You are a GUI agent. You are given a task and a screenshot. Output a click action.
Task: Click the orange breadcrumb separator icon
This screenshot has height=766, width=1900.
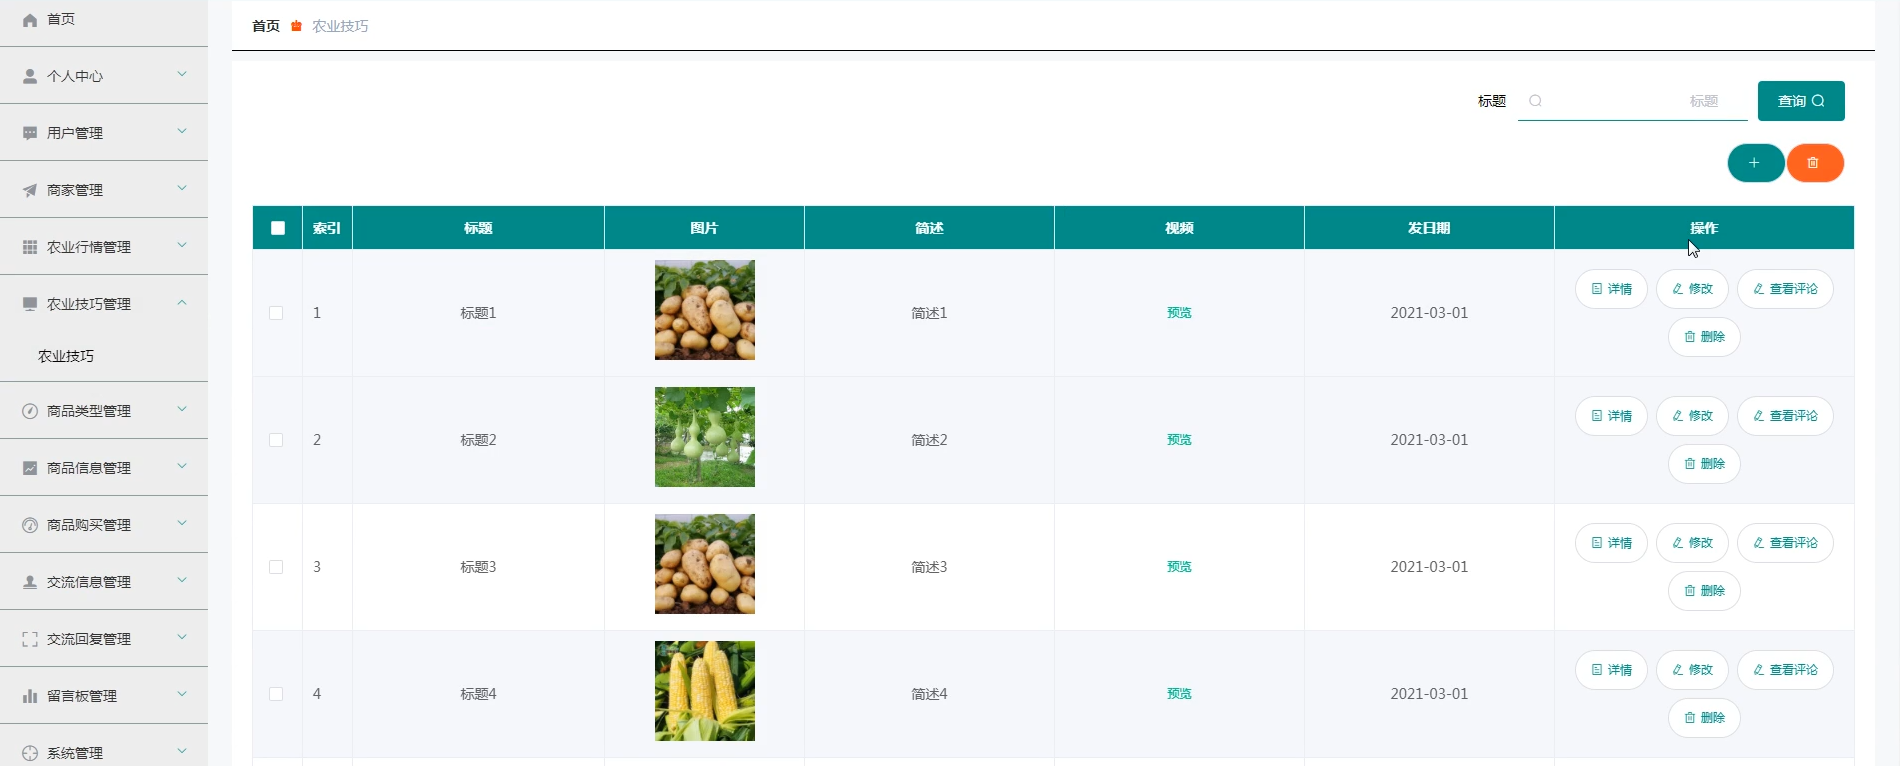(296, 26)
